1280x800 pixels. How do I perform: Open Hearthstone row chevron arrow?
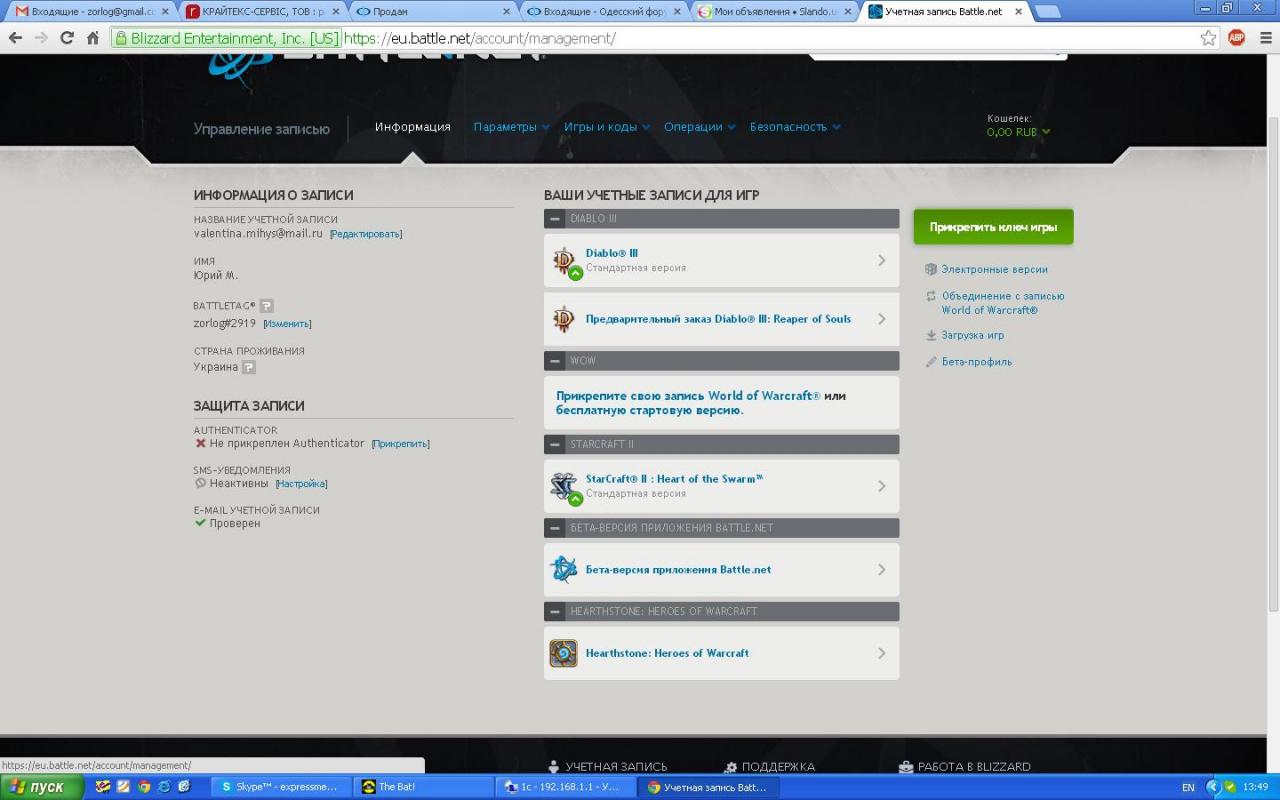coord(881,653)
